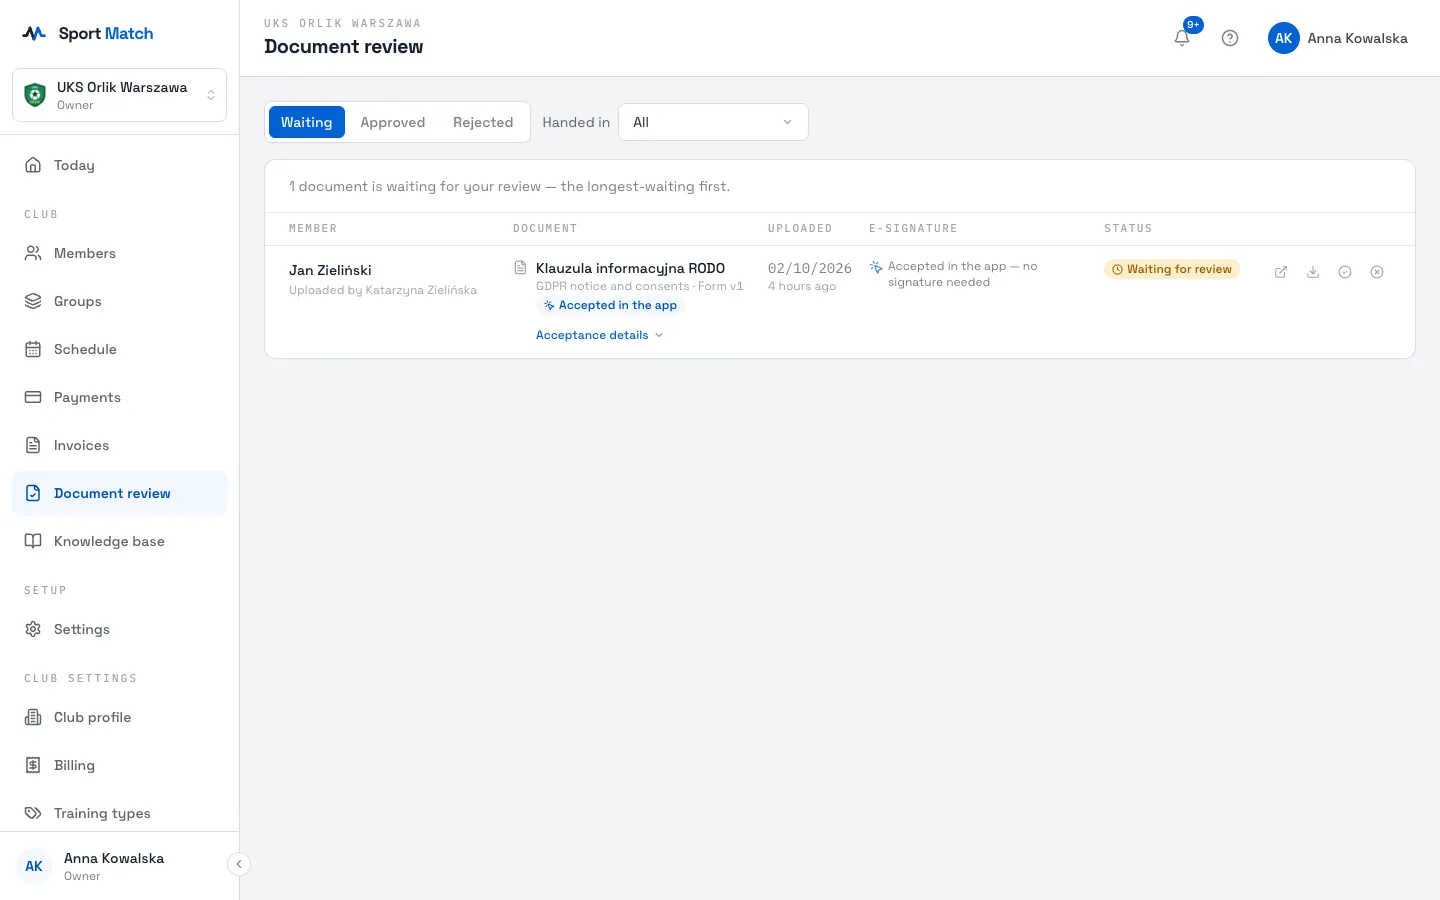
Task: Click the DOCUMENT column header
Action: (x=545, y=228)
